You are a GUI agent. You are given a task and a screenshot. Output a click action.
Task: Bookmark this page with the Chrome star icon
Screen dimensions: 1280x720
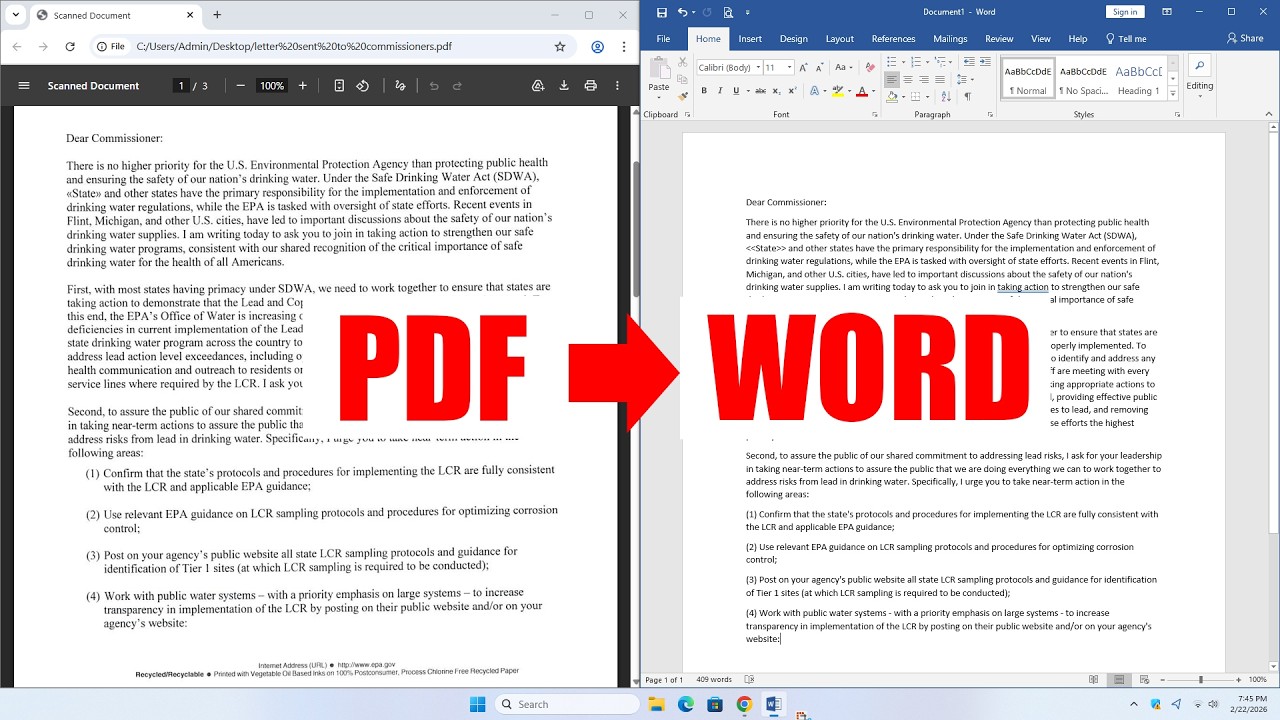[560, 46]
